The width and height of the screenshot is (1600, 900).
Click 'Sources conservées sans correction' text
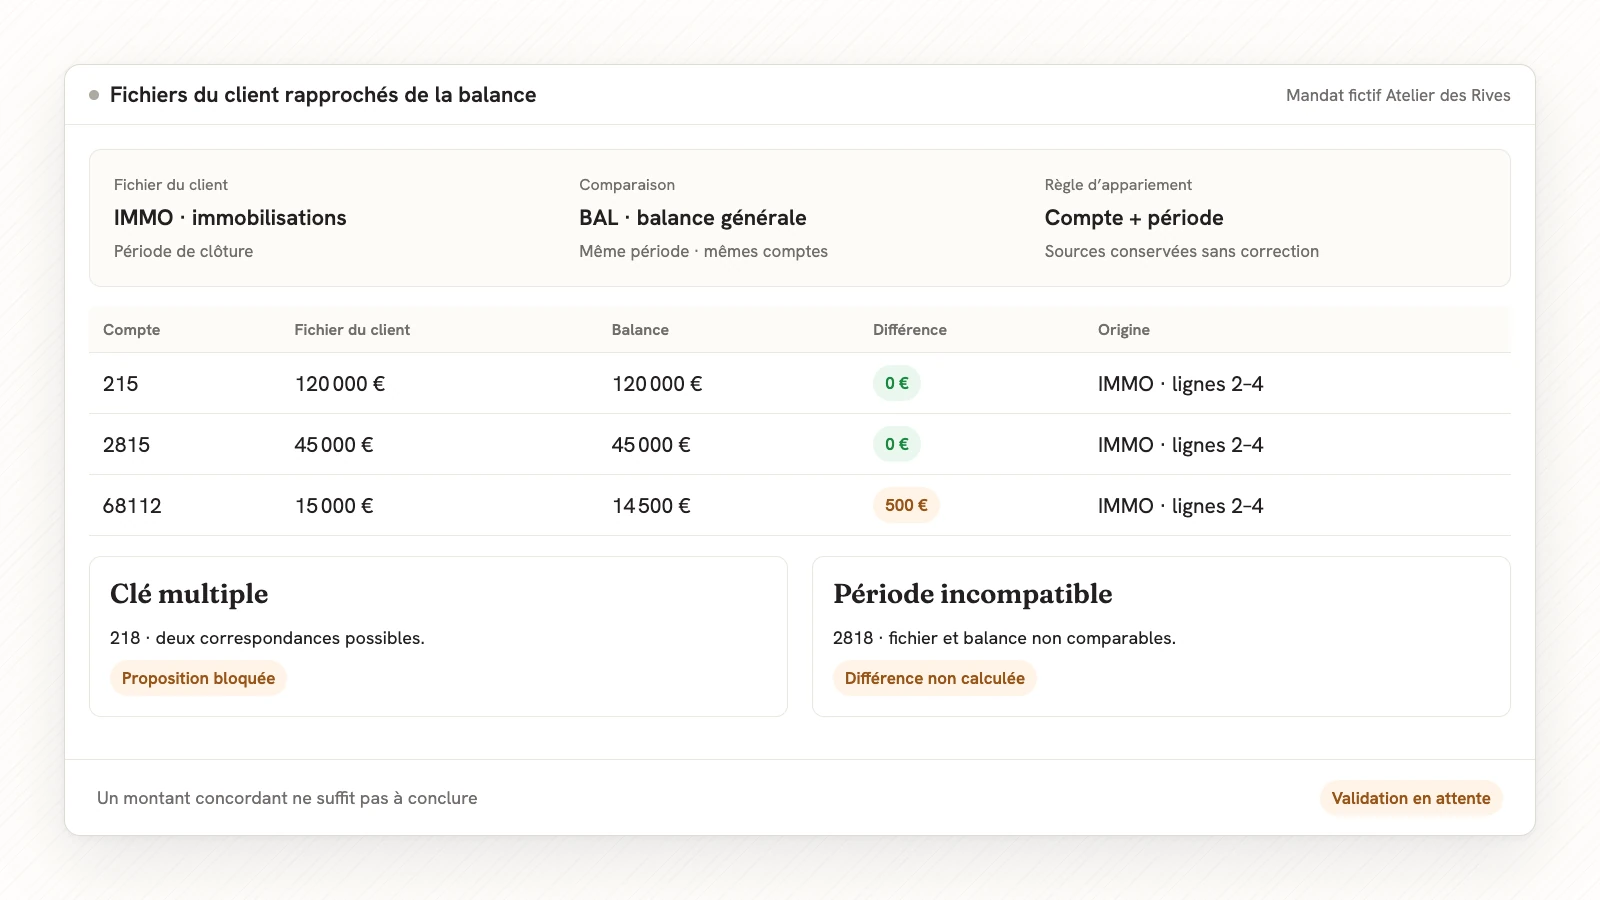click(1182, 251)
